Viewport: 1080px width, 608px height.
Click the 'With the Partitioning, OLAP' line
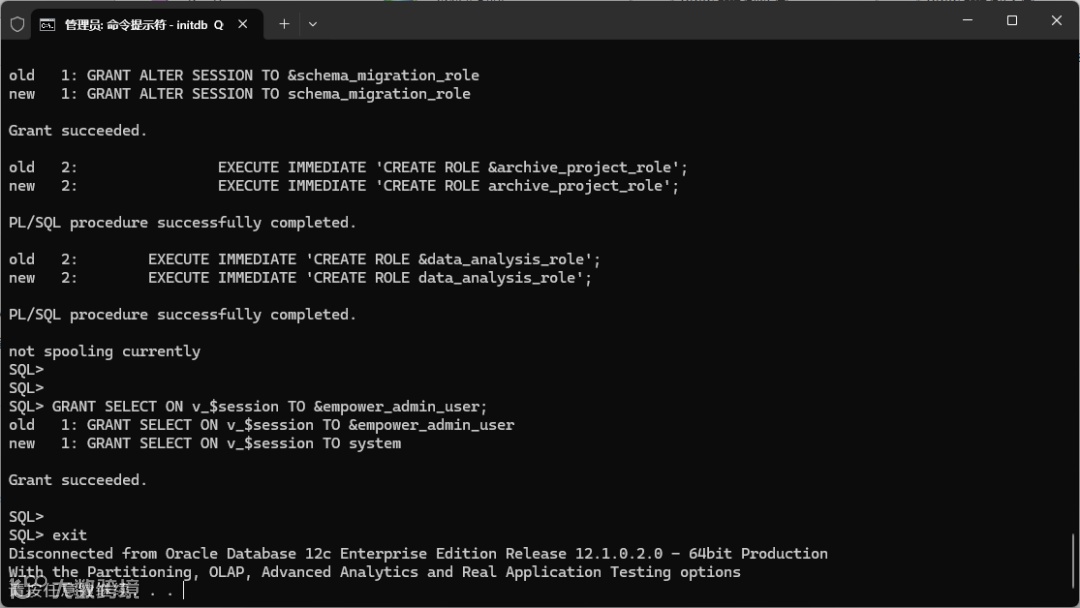(375, 572)
